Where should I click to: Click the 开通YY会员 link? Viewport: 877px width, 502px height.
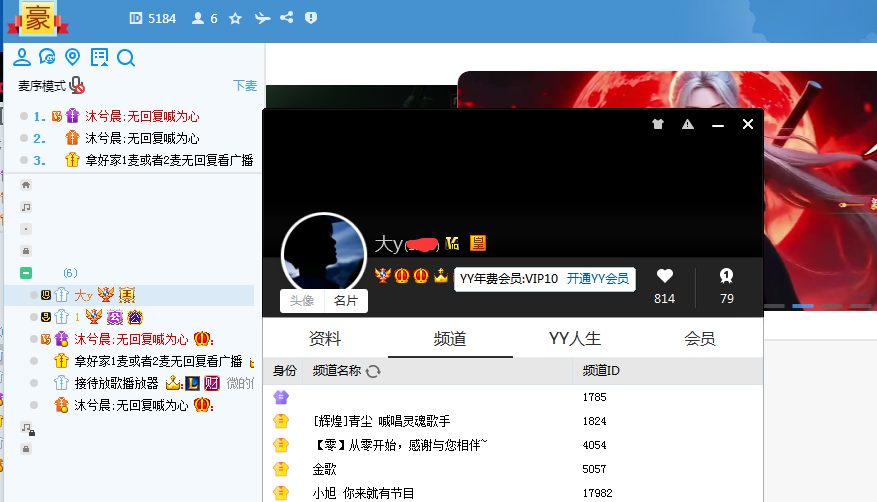click(x=597, y=279)
